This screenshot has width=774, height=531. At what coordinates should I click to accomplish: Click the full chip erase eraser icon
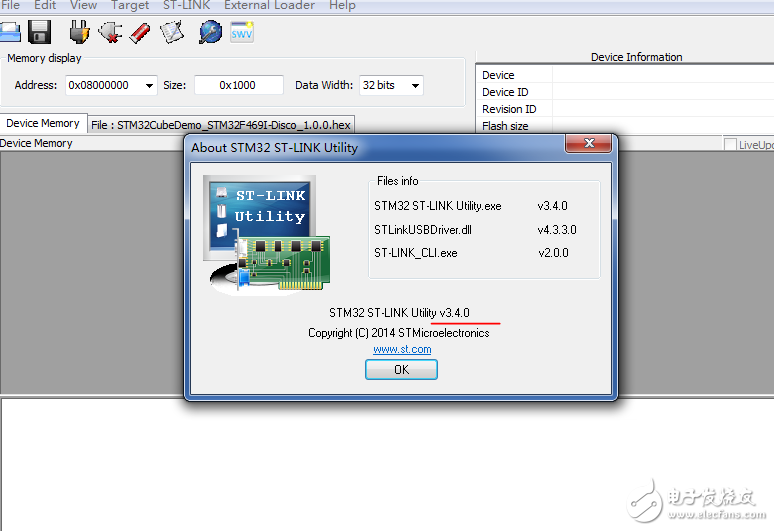point(140,33)
